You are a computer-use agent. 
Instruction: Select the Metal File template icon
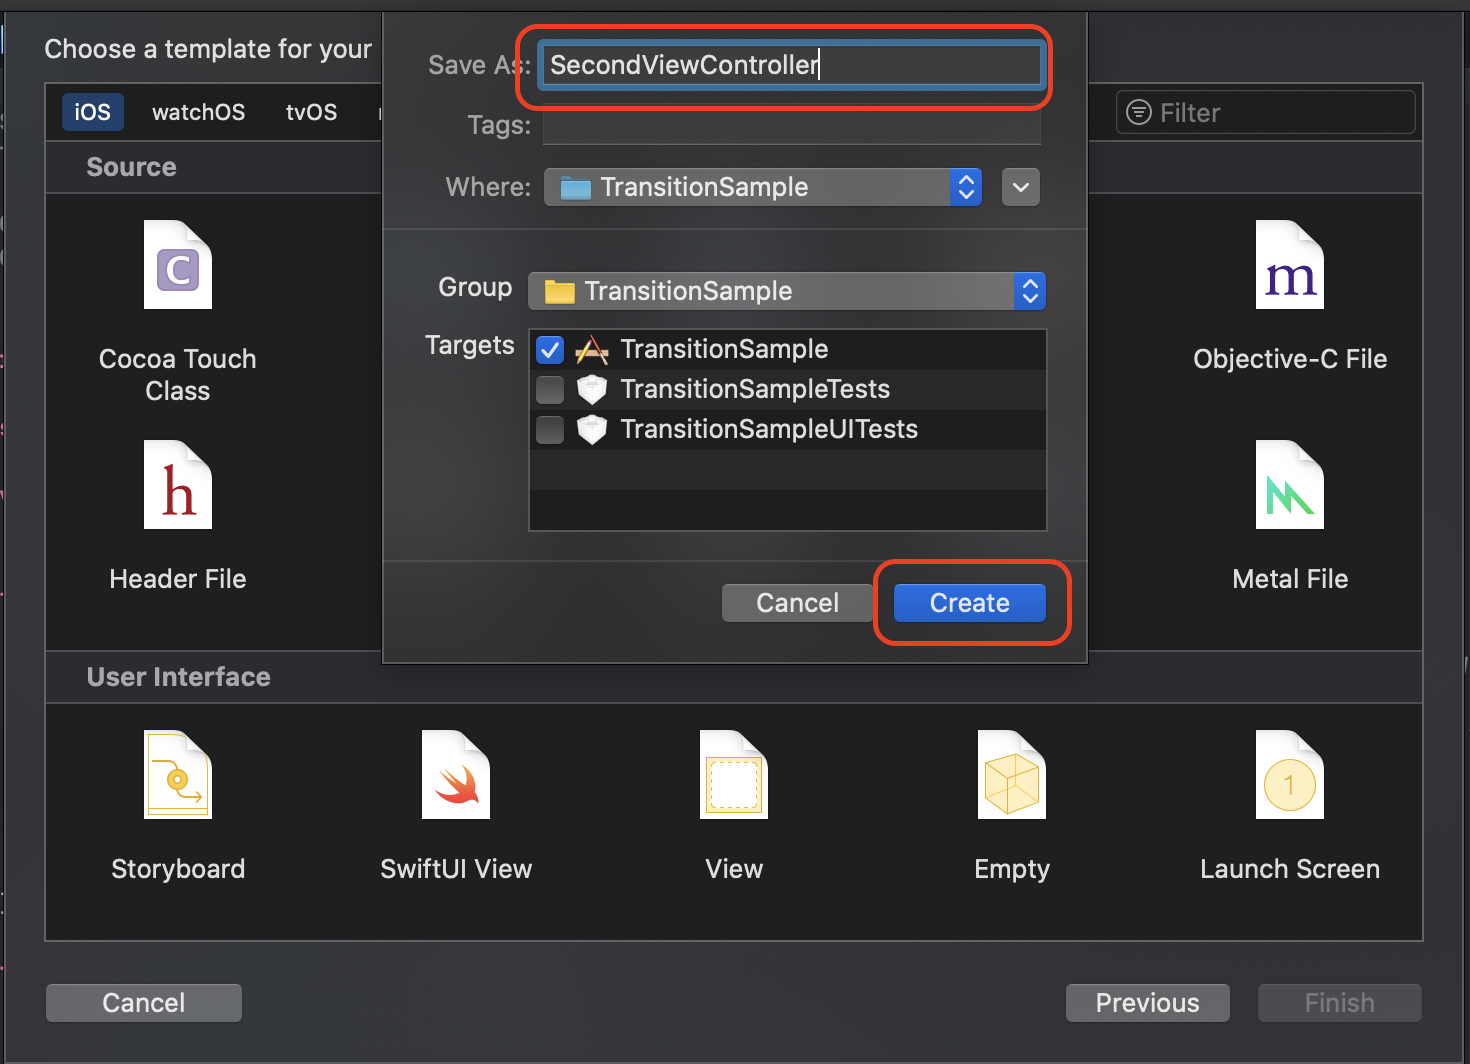click(1290, 485)
